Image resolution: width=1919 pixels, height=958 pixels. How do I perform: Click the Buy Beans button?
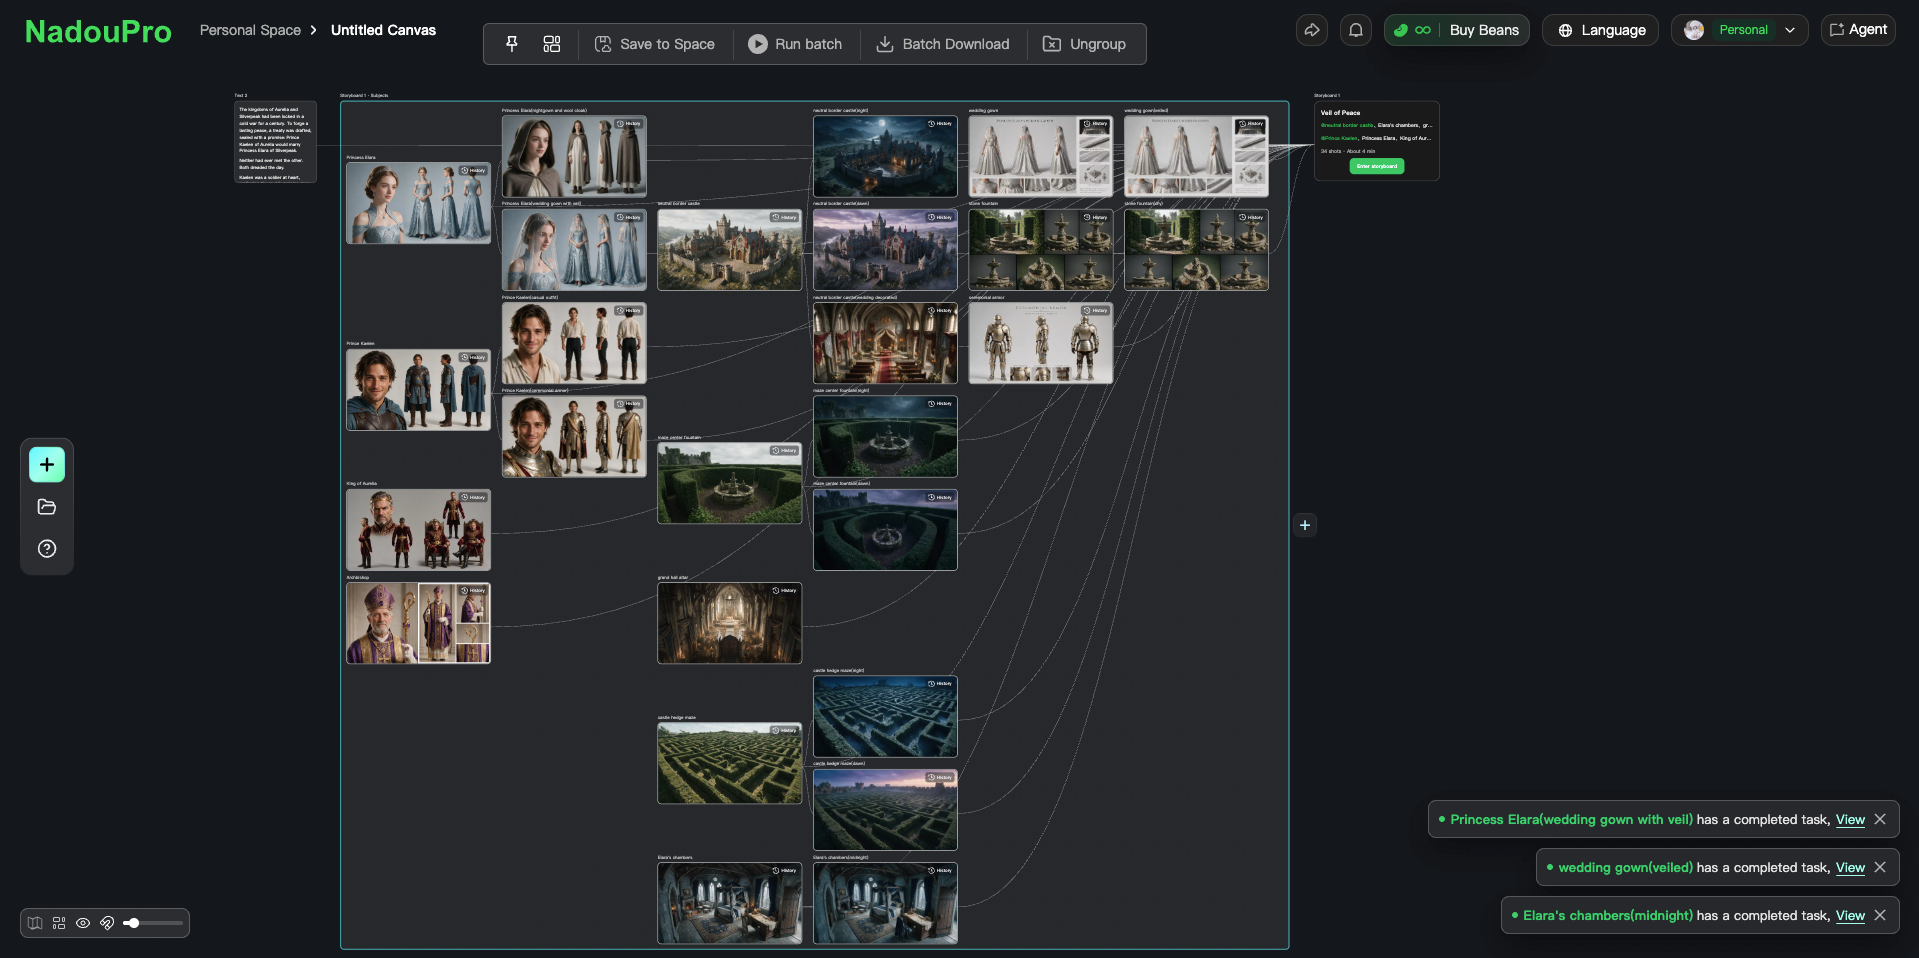coord(1457,30)
